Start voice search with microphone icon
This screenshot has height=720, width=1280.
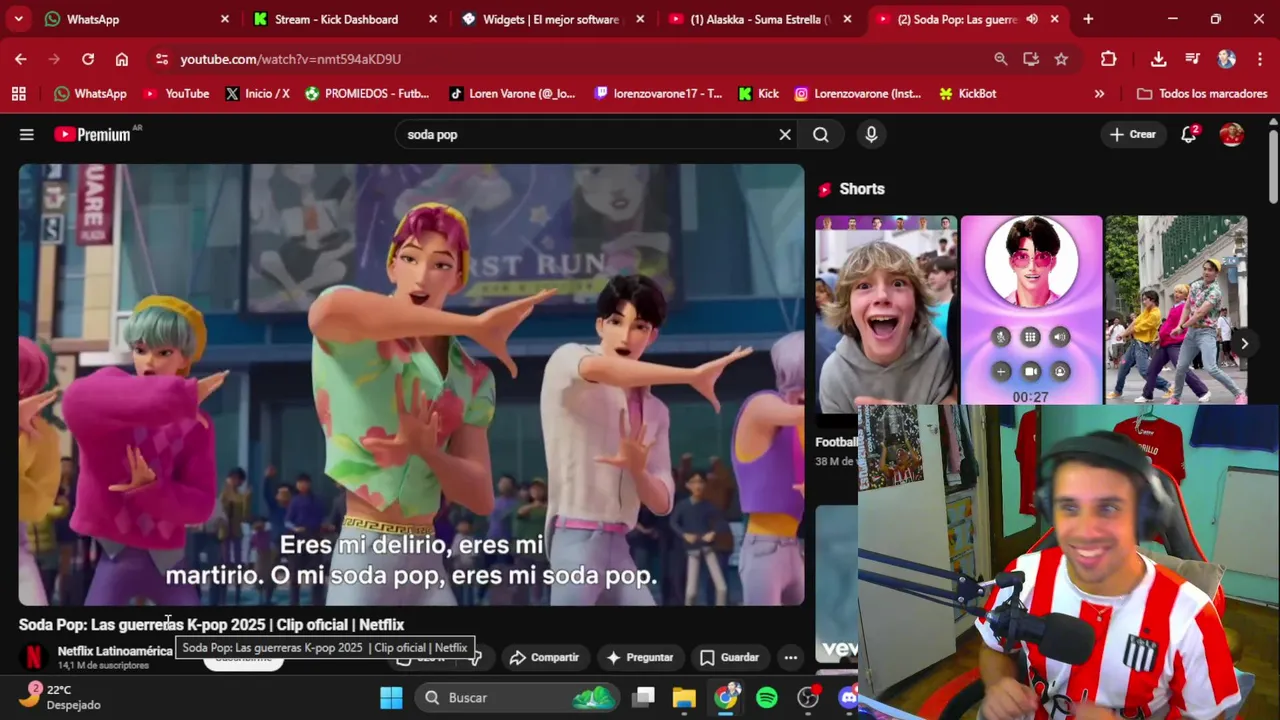871,134
